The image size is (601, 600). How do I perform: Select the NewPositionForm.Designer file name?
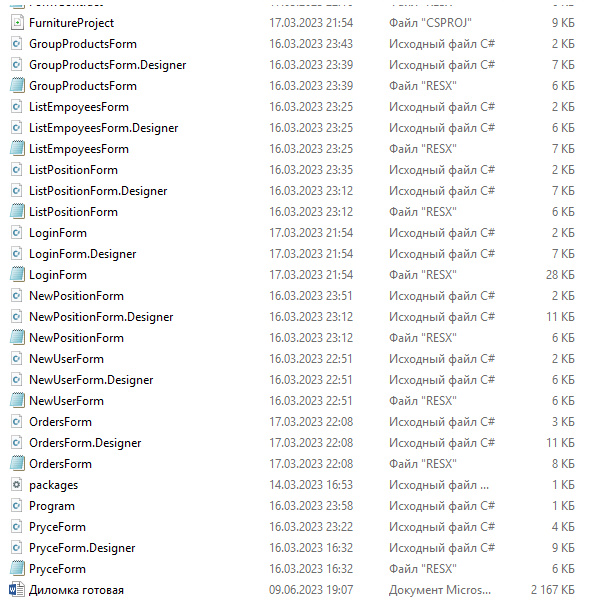click(x=101, y=317)
